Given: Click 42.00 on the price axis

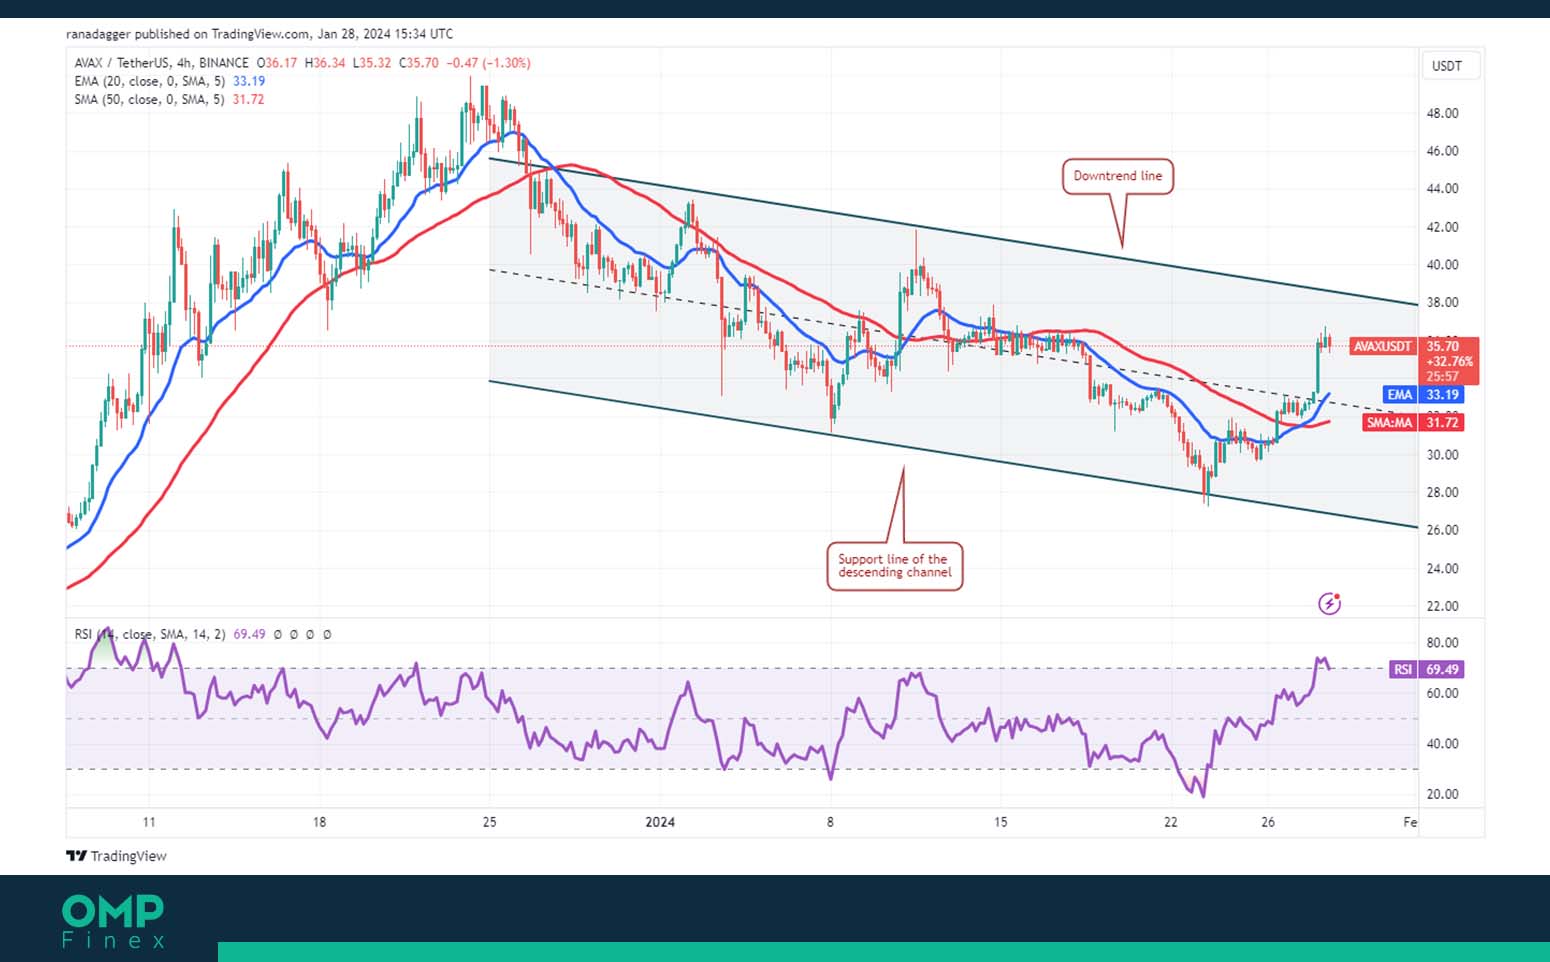Looking at the screenshot, I should (x=1442, y=227).
